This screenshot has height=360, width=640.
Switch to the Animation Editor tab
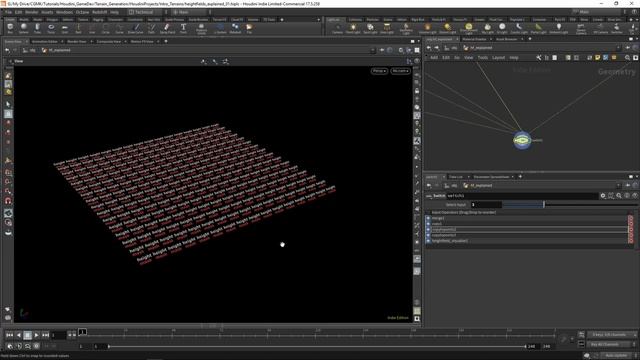pos(44,42)
